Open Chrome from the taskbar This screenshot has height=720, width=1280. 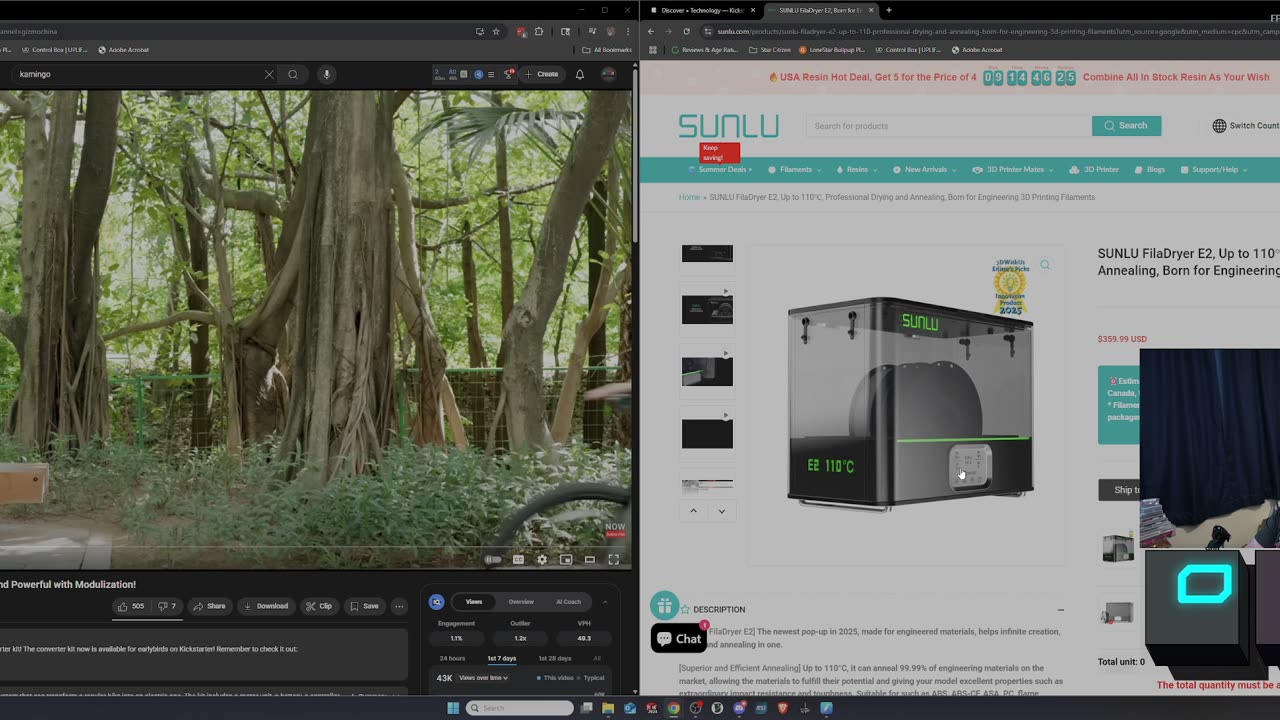tap(673, 708)
